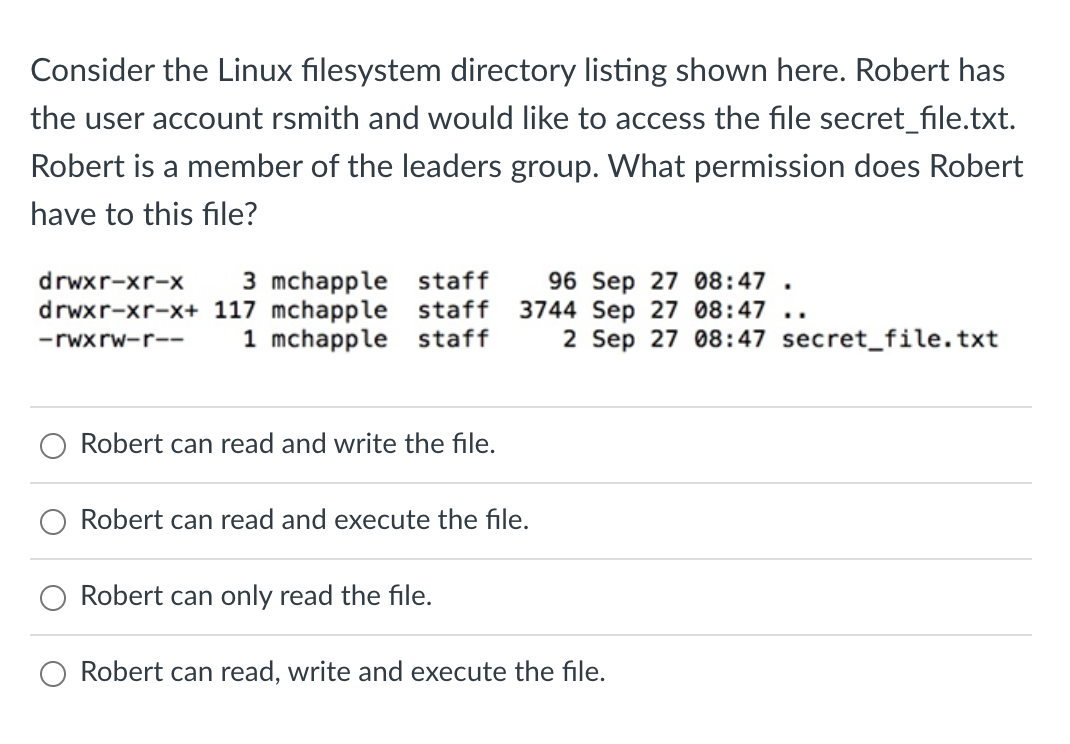Click the last answer option text
Screen dimensions: 1070x744
[x=344, y=672]
